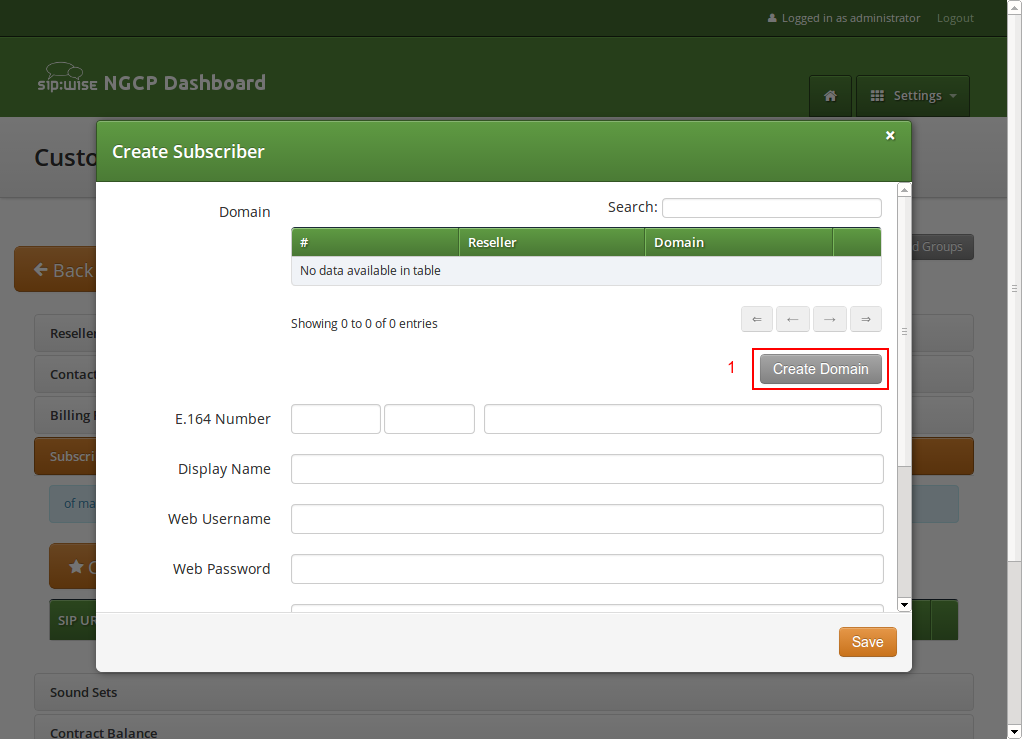Viewport: 1022px width, 739px height.
Task: Go to previous page using left arrow icon
Action: [793, 318]
